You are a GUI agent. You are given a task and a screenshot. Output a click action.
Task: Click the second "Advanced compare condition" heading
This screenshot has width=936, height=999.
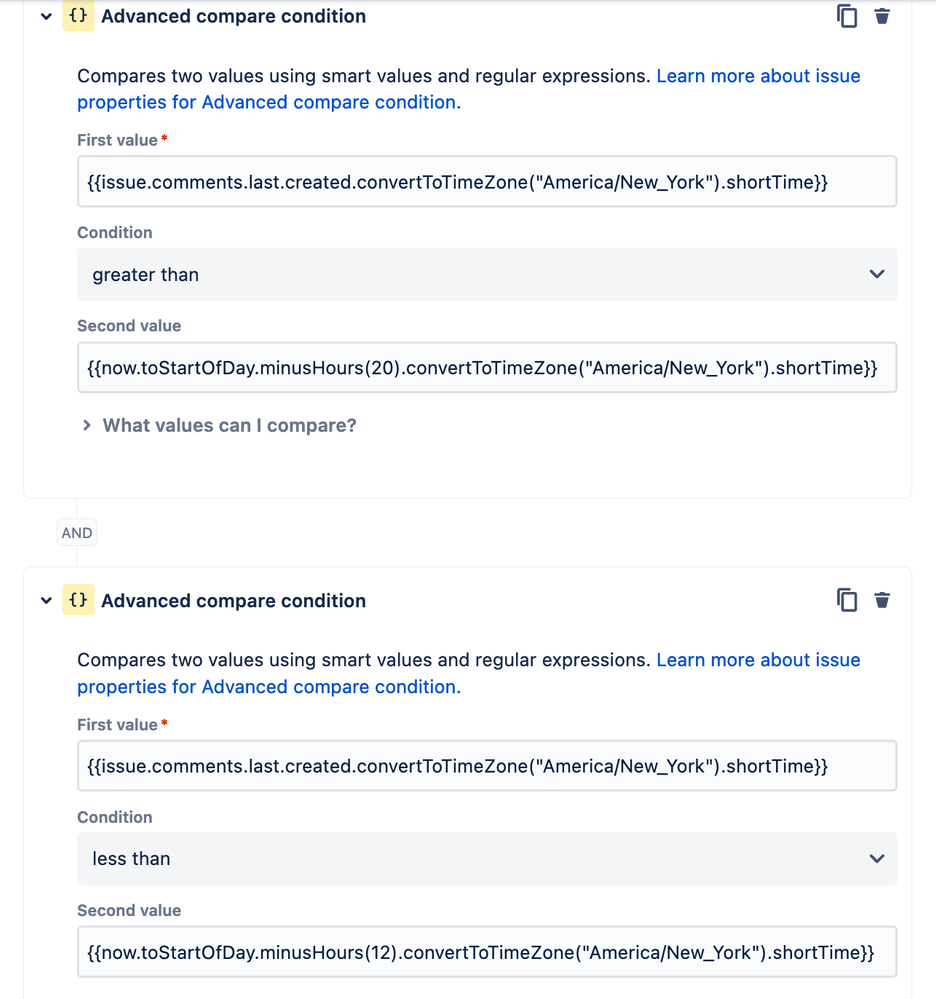coord(233,600)
